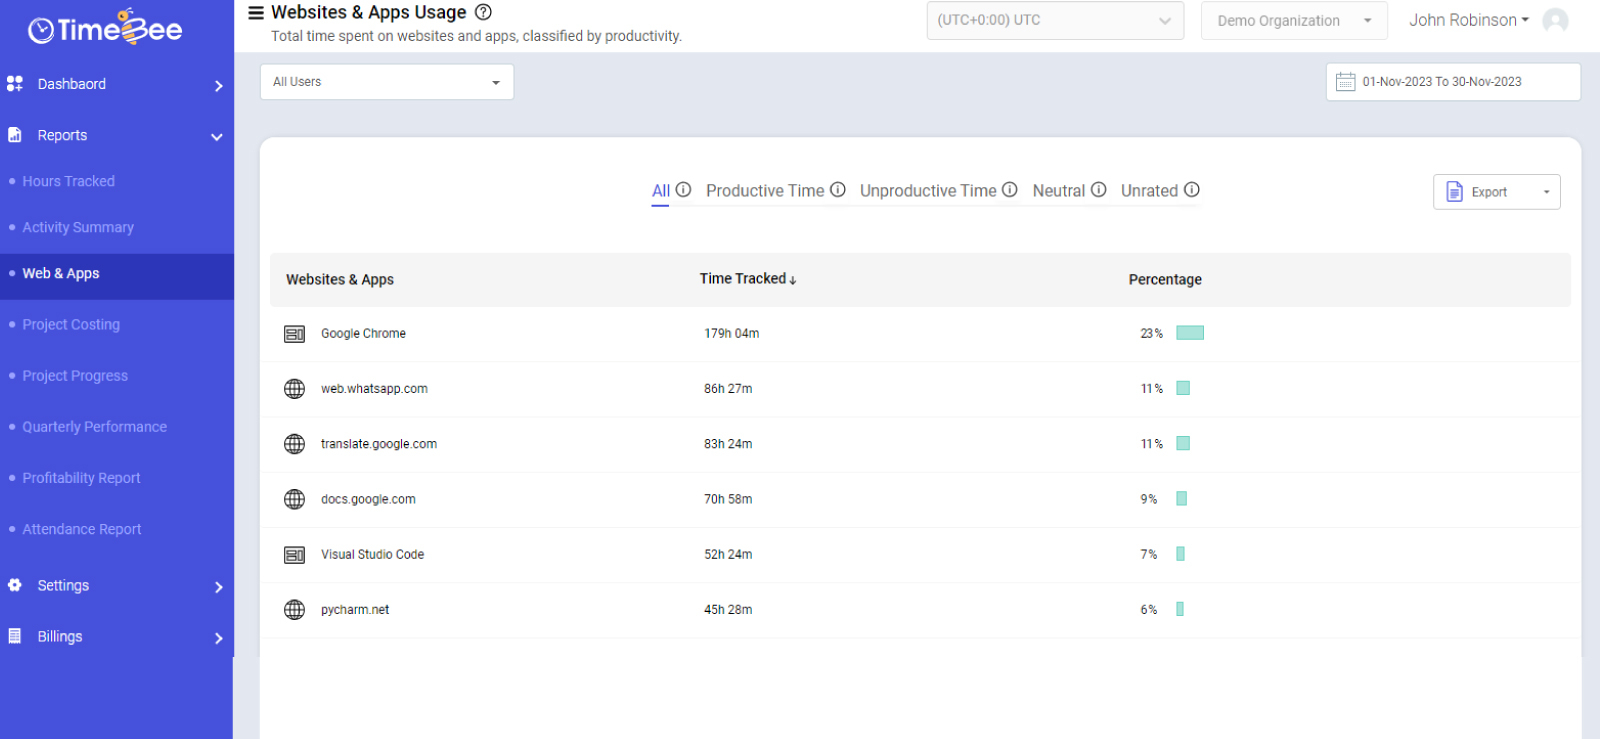Switch to Neutral tab
Screen dimensions: 1600x739
click(x=1058, y=191)
